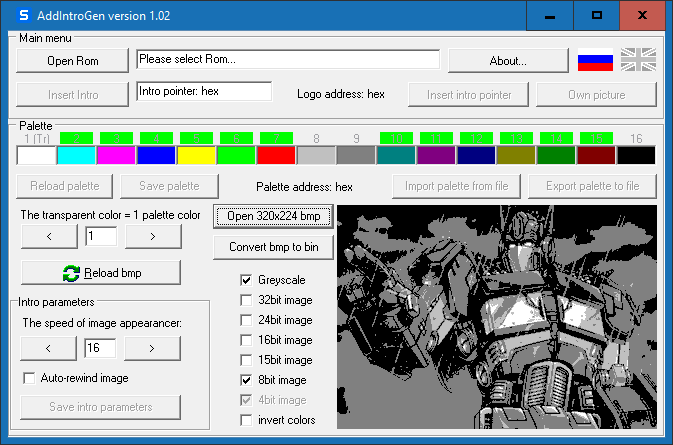Select light grey palette swatch 8

pyautogui.click(x=316, y=155)
